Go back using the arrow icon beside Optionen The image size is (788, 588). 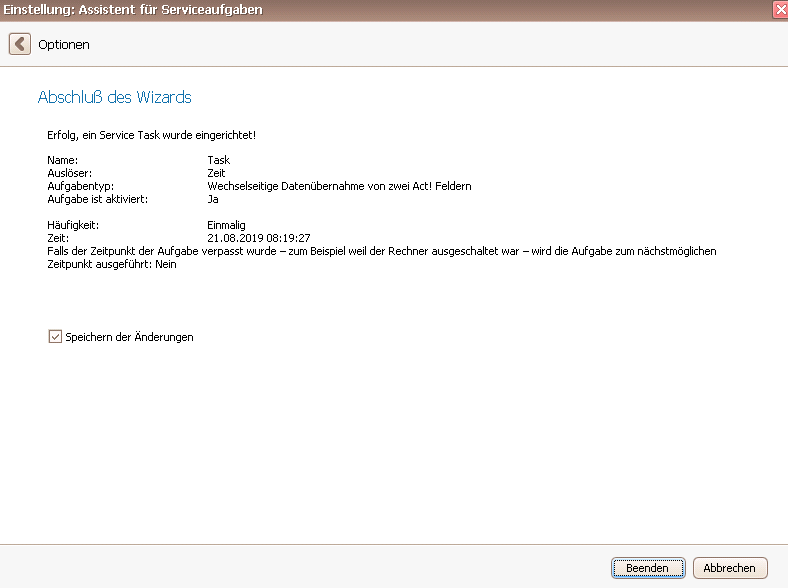pos(20,44)
